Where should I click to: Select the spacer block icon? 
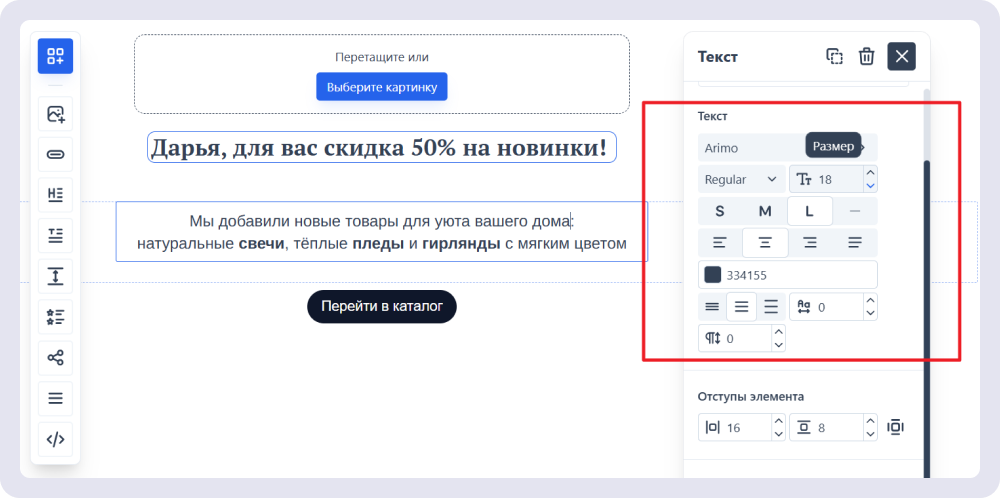tap(55, 277)
